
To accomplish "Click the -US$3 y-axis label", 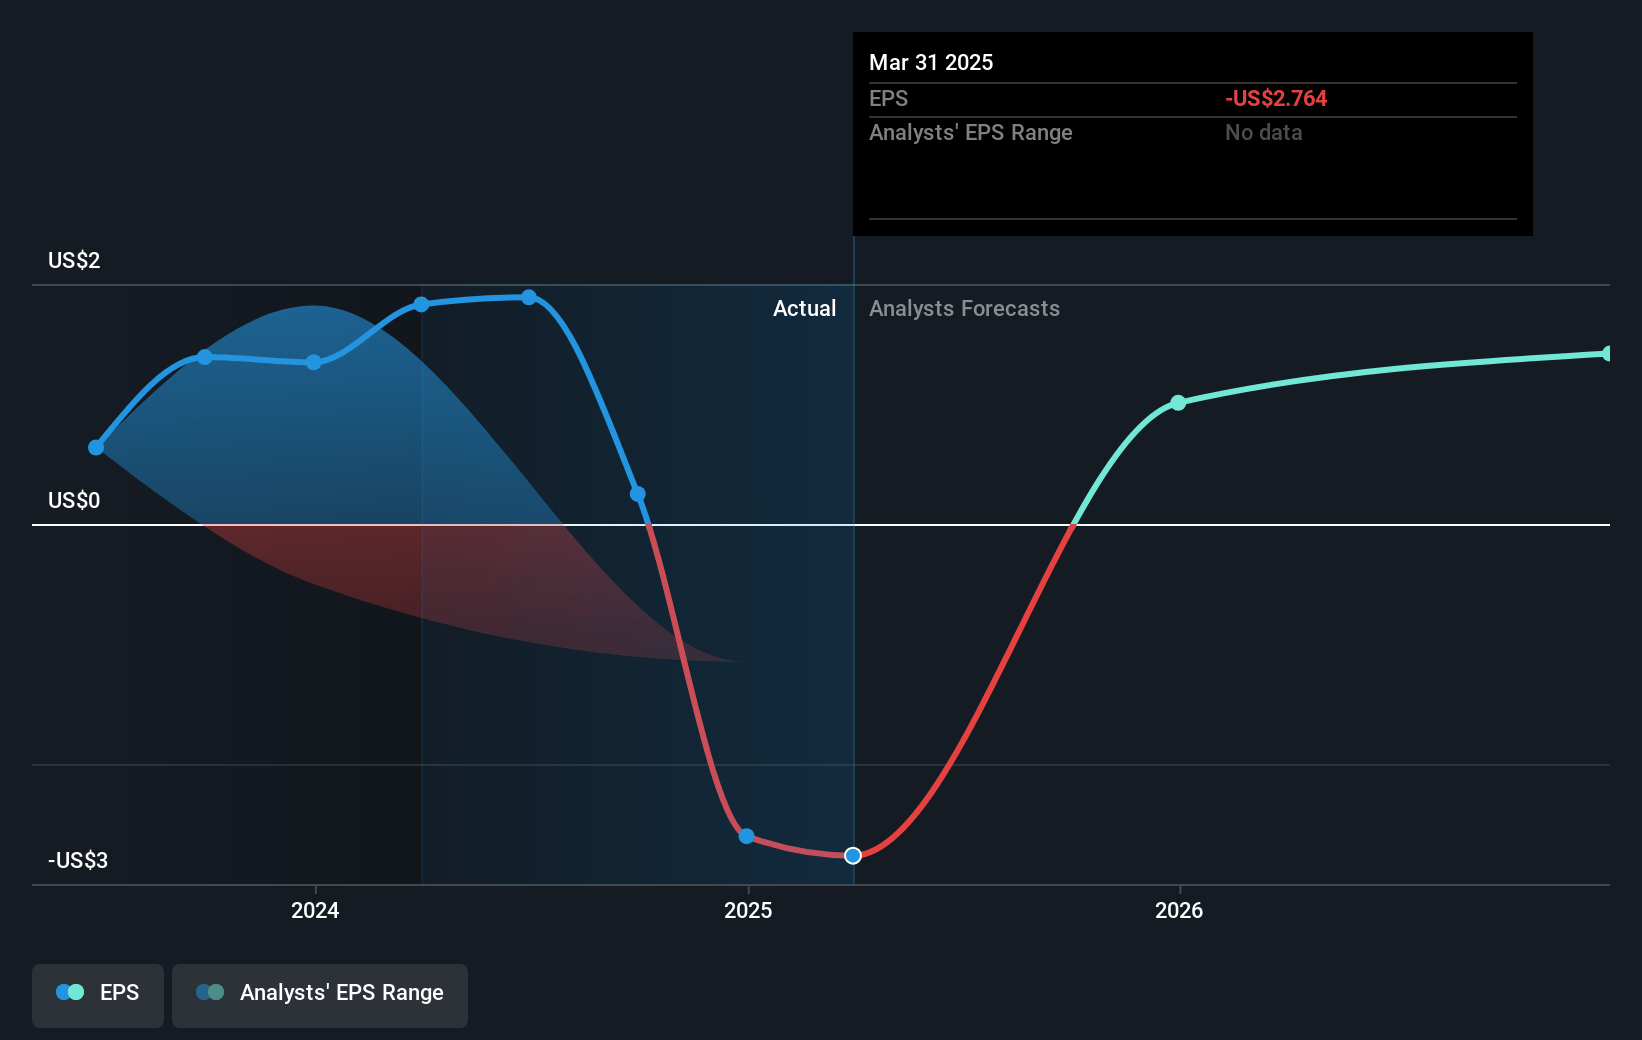I will (x=78, y=860).
